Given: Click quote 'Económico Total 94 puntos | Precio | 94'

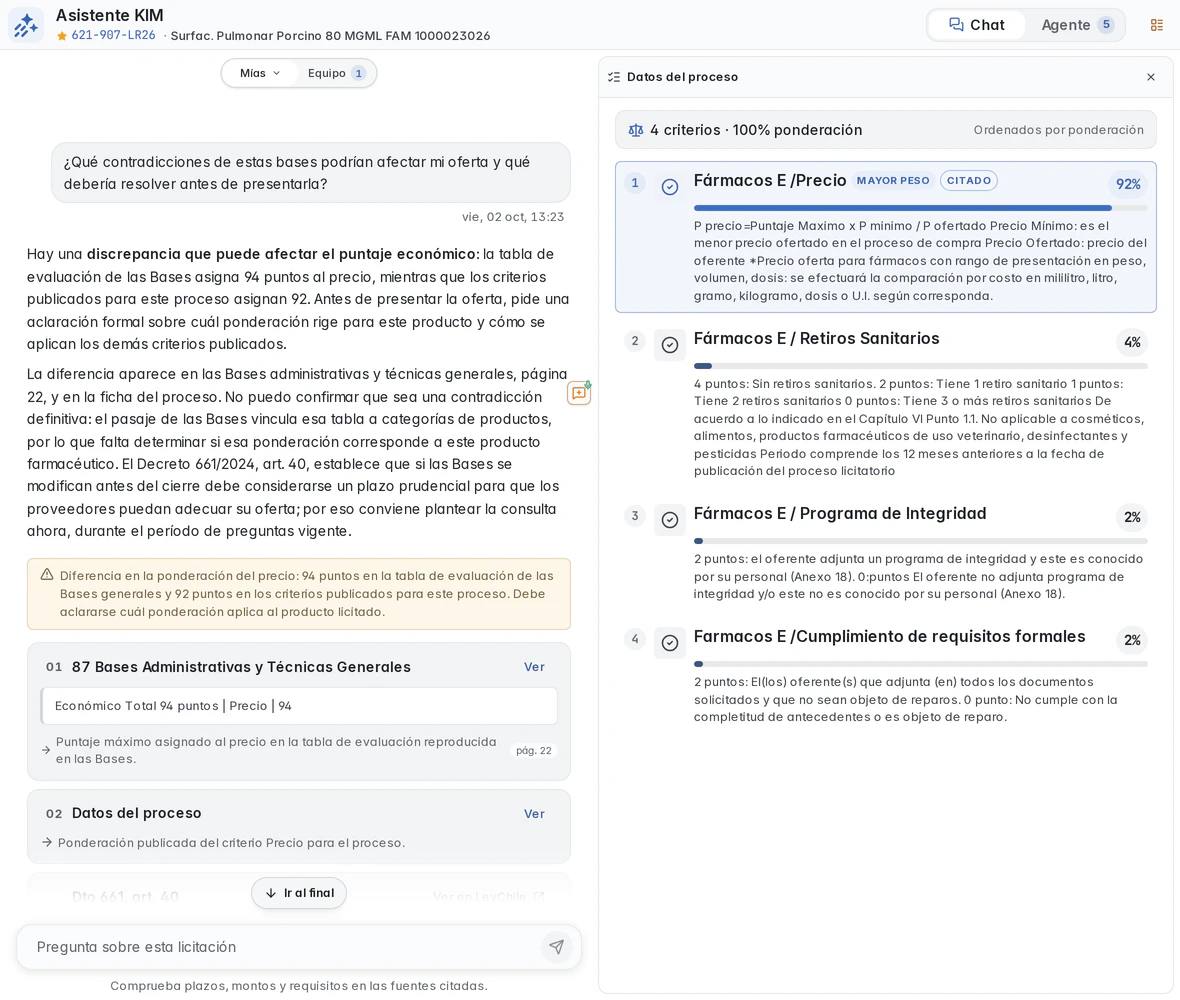Looking at the screenshot, I should pyautogui.click(x=300, y=706).
